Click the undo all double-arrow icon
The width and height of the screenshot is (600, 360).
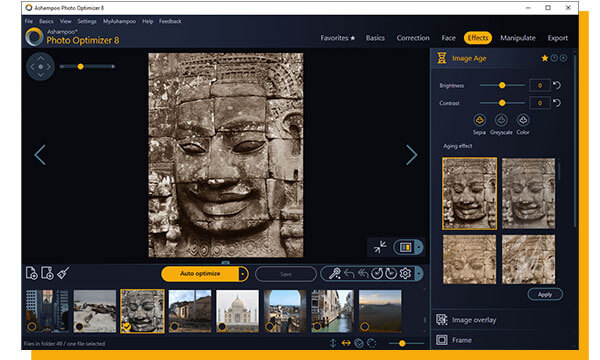[x=363, y=274]
